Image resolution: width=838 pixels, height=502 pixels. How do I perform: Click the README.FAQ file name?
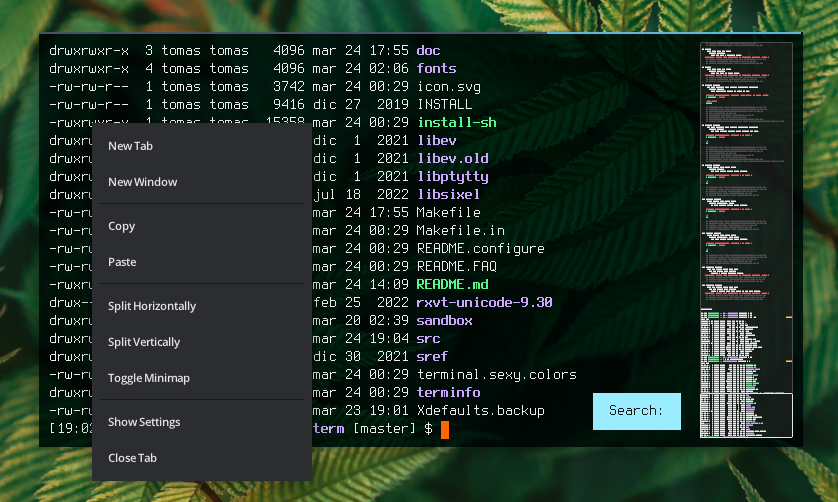click(456, 267)
